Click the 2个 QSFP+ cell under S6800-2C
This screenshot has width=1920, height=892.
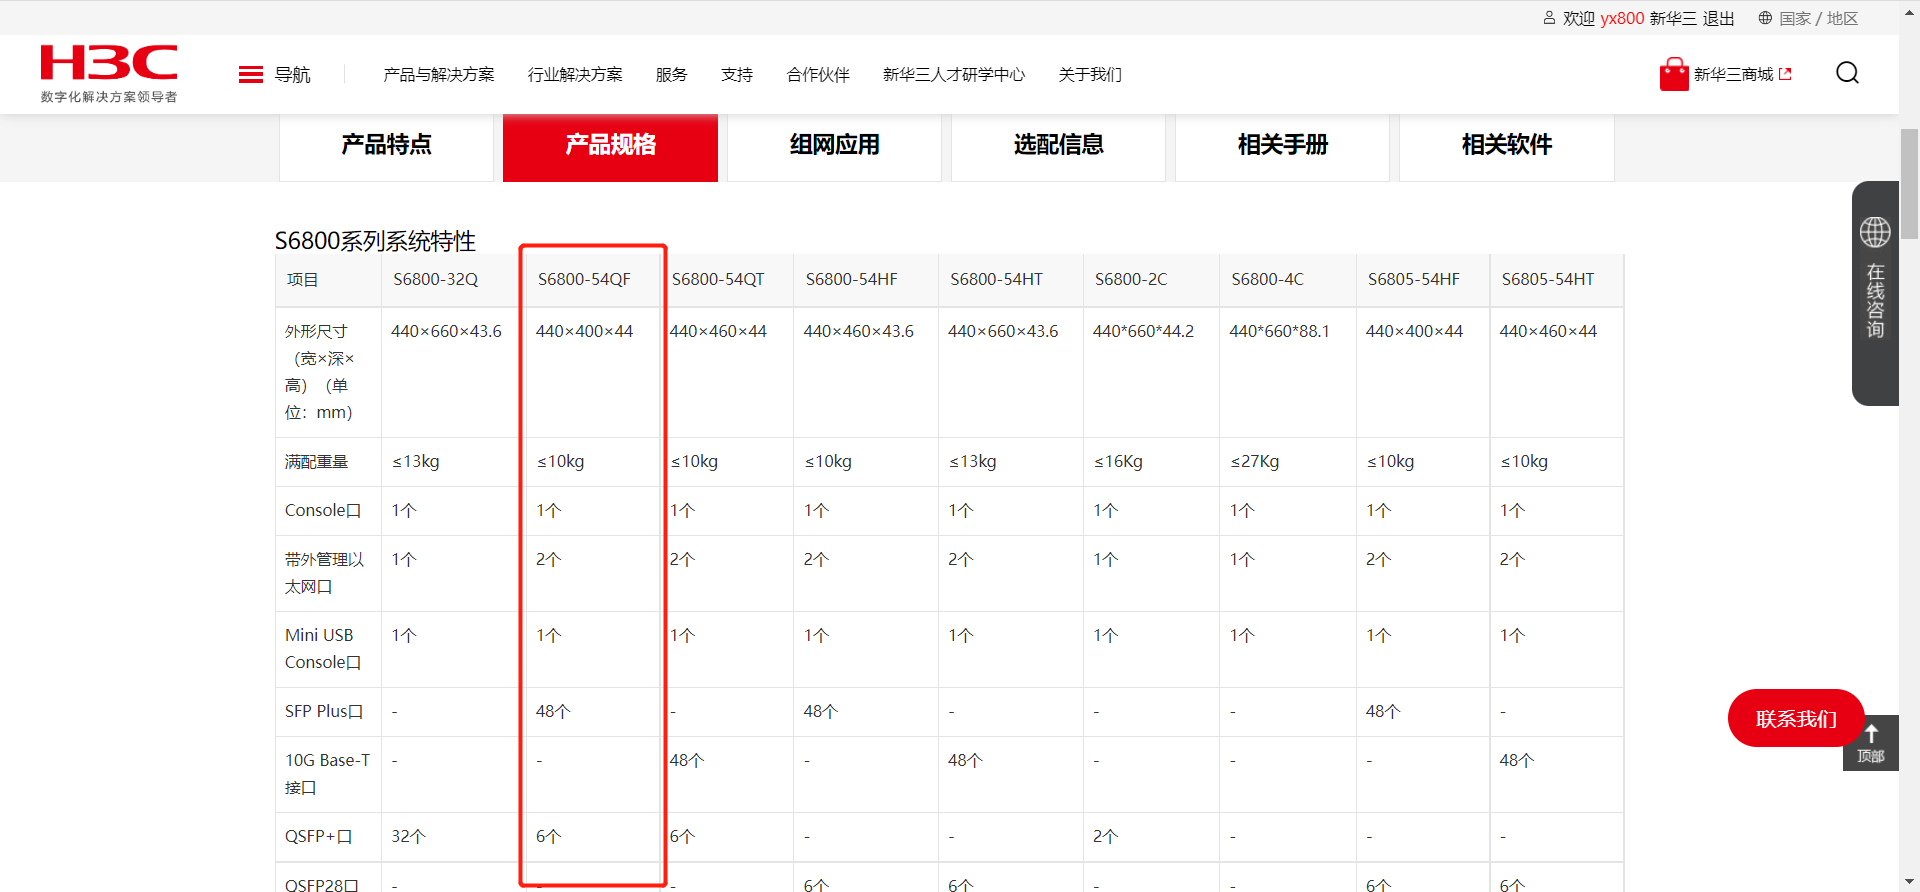(1105, 837)
